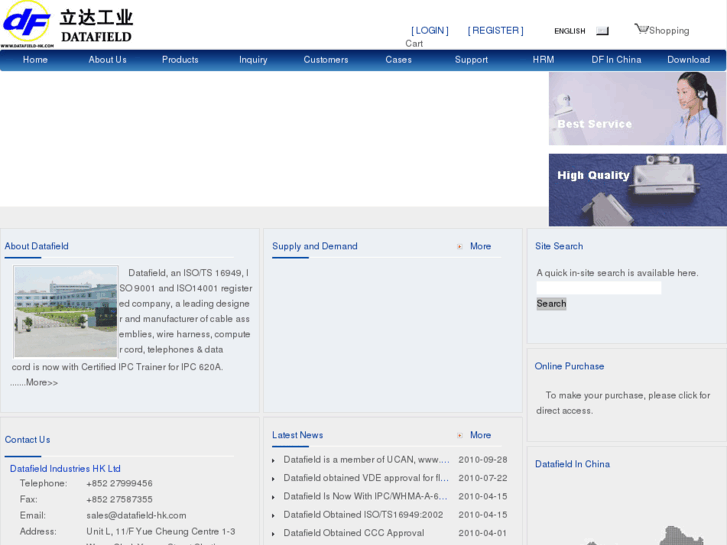The image size is (727, 545).
Task: Click the High Quality banner
Action: pos(638,190)
